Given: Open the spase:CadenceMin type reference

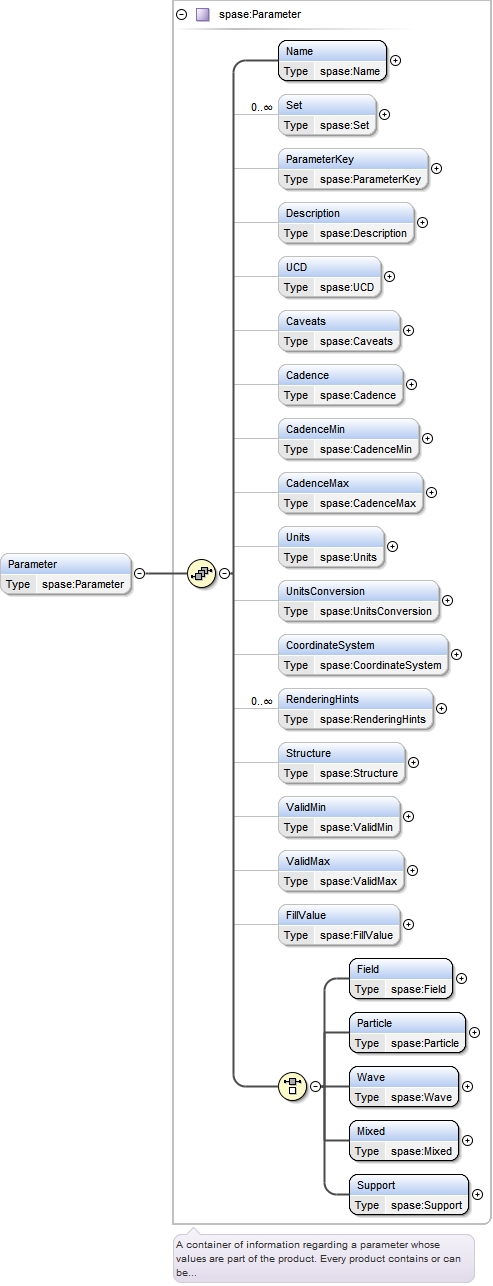Looking at the screenshot, I should [366, 449].
